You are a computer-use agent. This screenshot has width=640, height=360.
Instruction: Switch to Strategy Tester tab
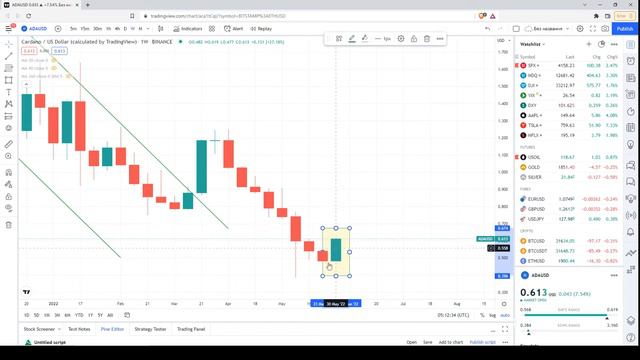tap(150, 329)
